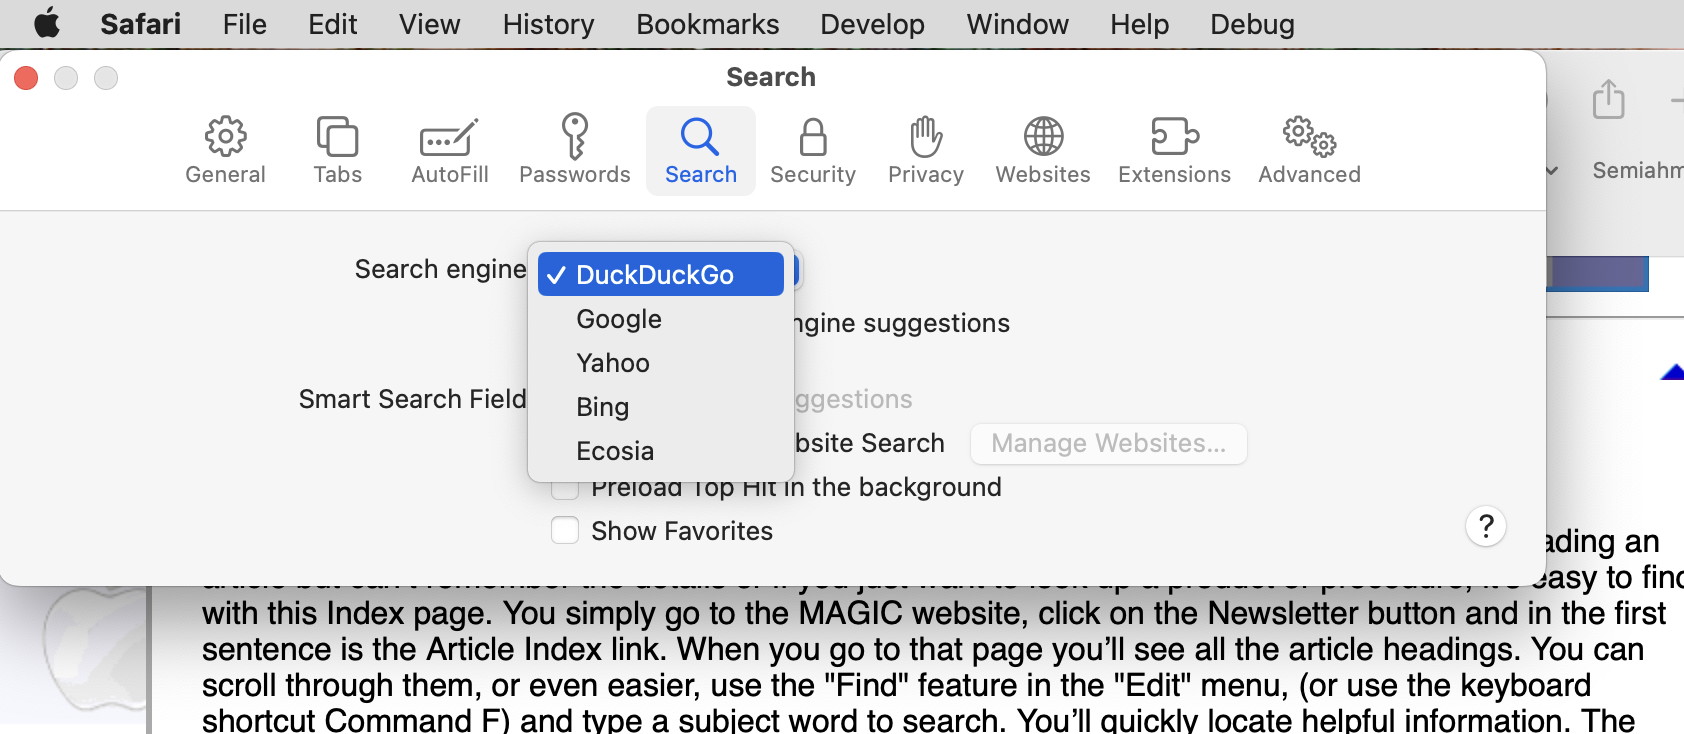Open the Extensions preferences pane
The width and height of the screenshot is (1684, 734).
(1174, 151)
